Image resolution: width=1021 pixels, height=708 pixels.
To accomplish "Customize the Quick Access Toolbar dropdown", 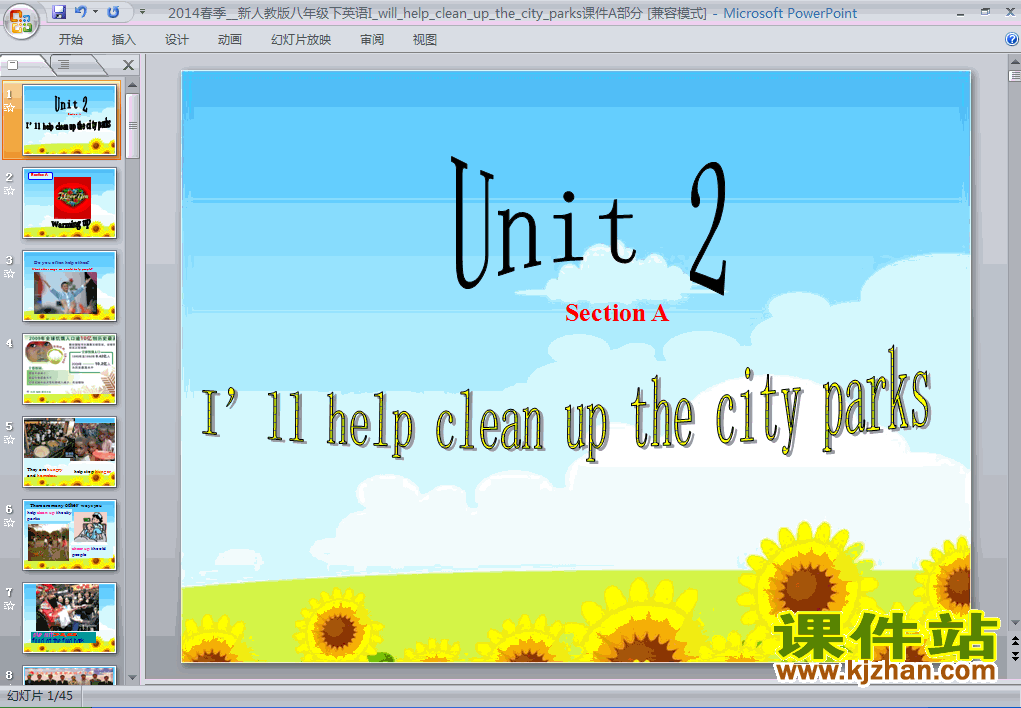I will click(142, 12).
